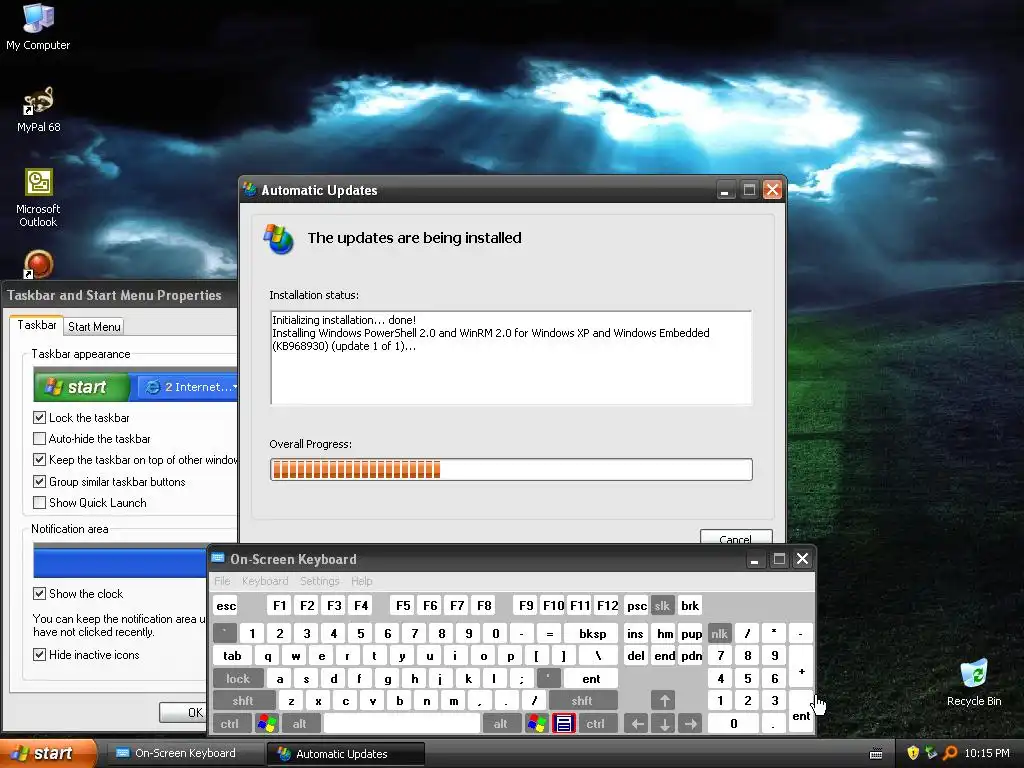
Task: Click the down arrow key on On-Screen Keyboard
Action: tap(664, 724)
